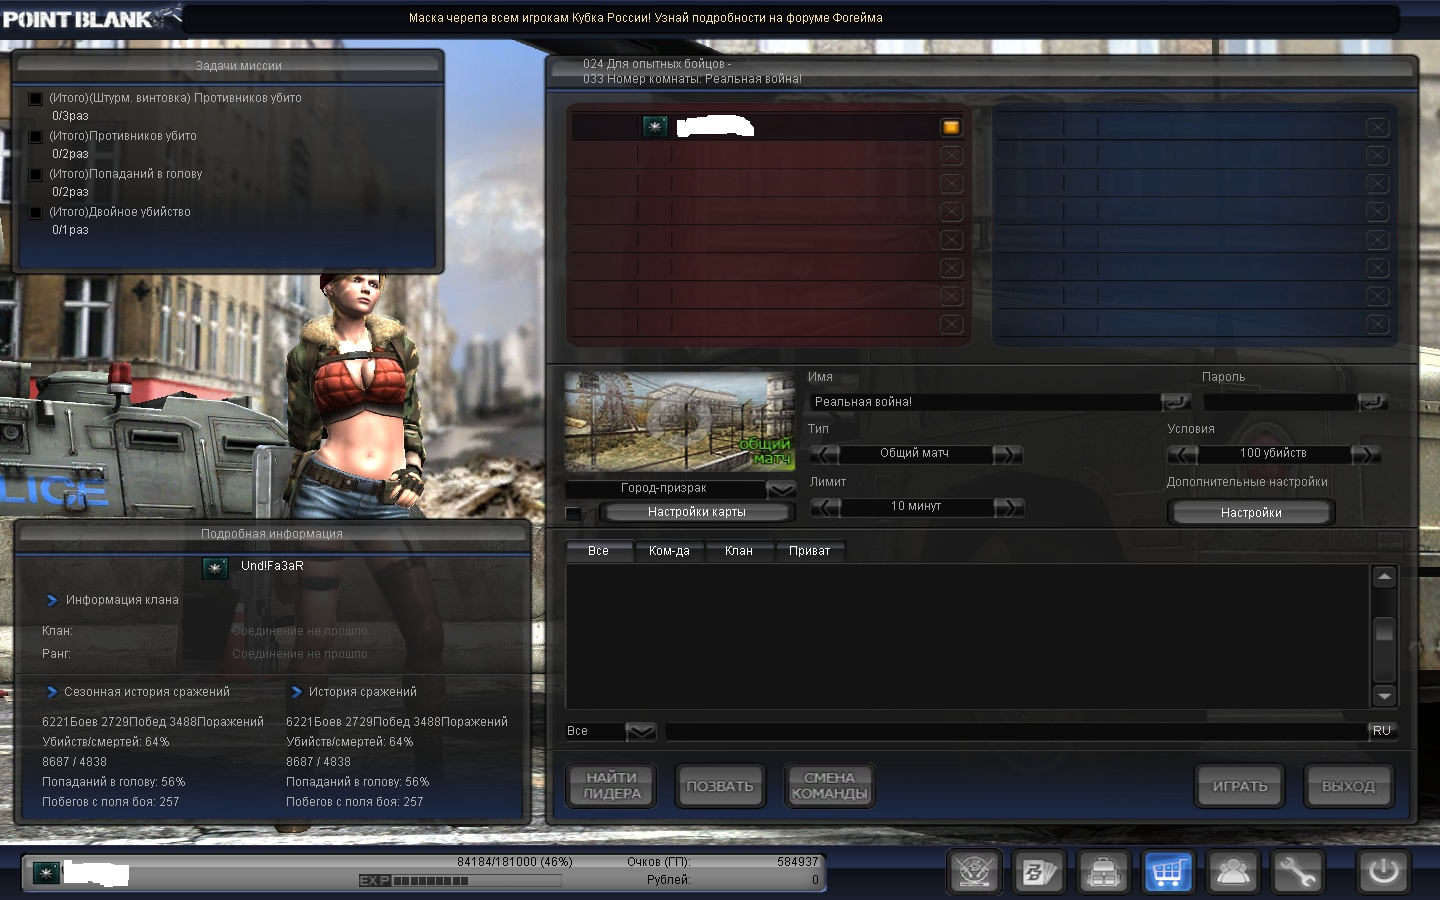Click left arrow of Лимит 10 минут

coord(825,507)
